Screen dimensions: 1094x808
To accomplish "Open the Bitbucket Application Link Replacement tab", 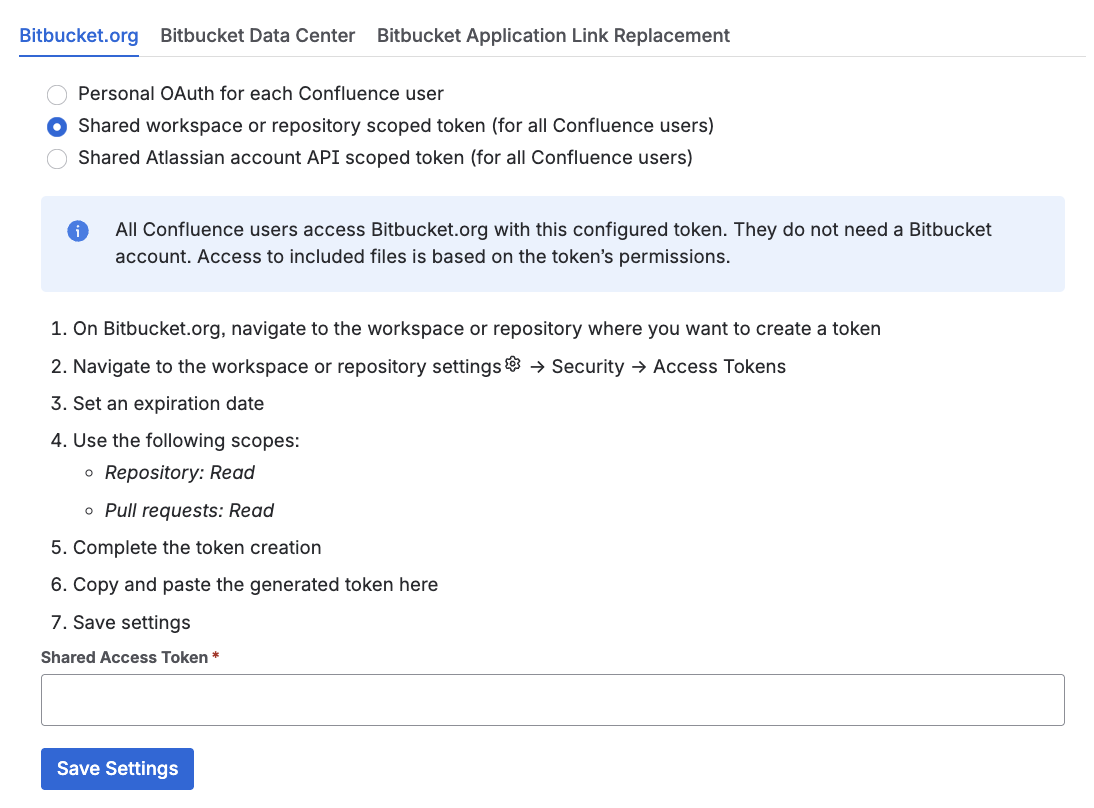I will [x=553, y=35].
